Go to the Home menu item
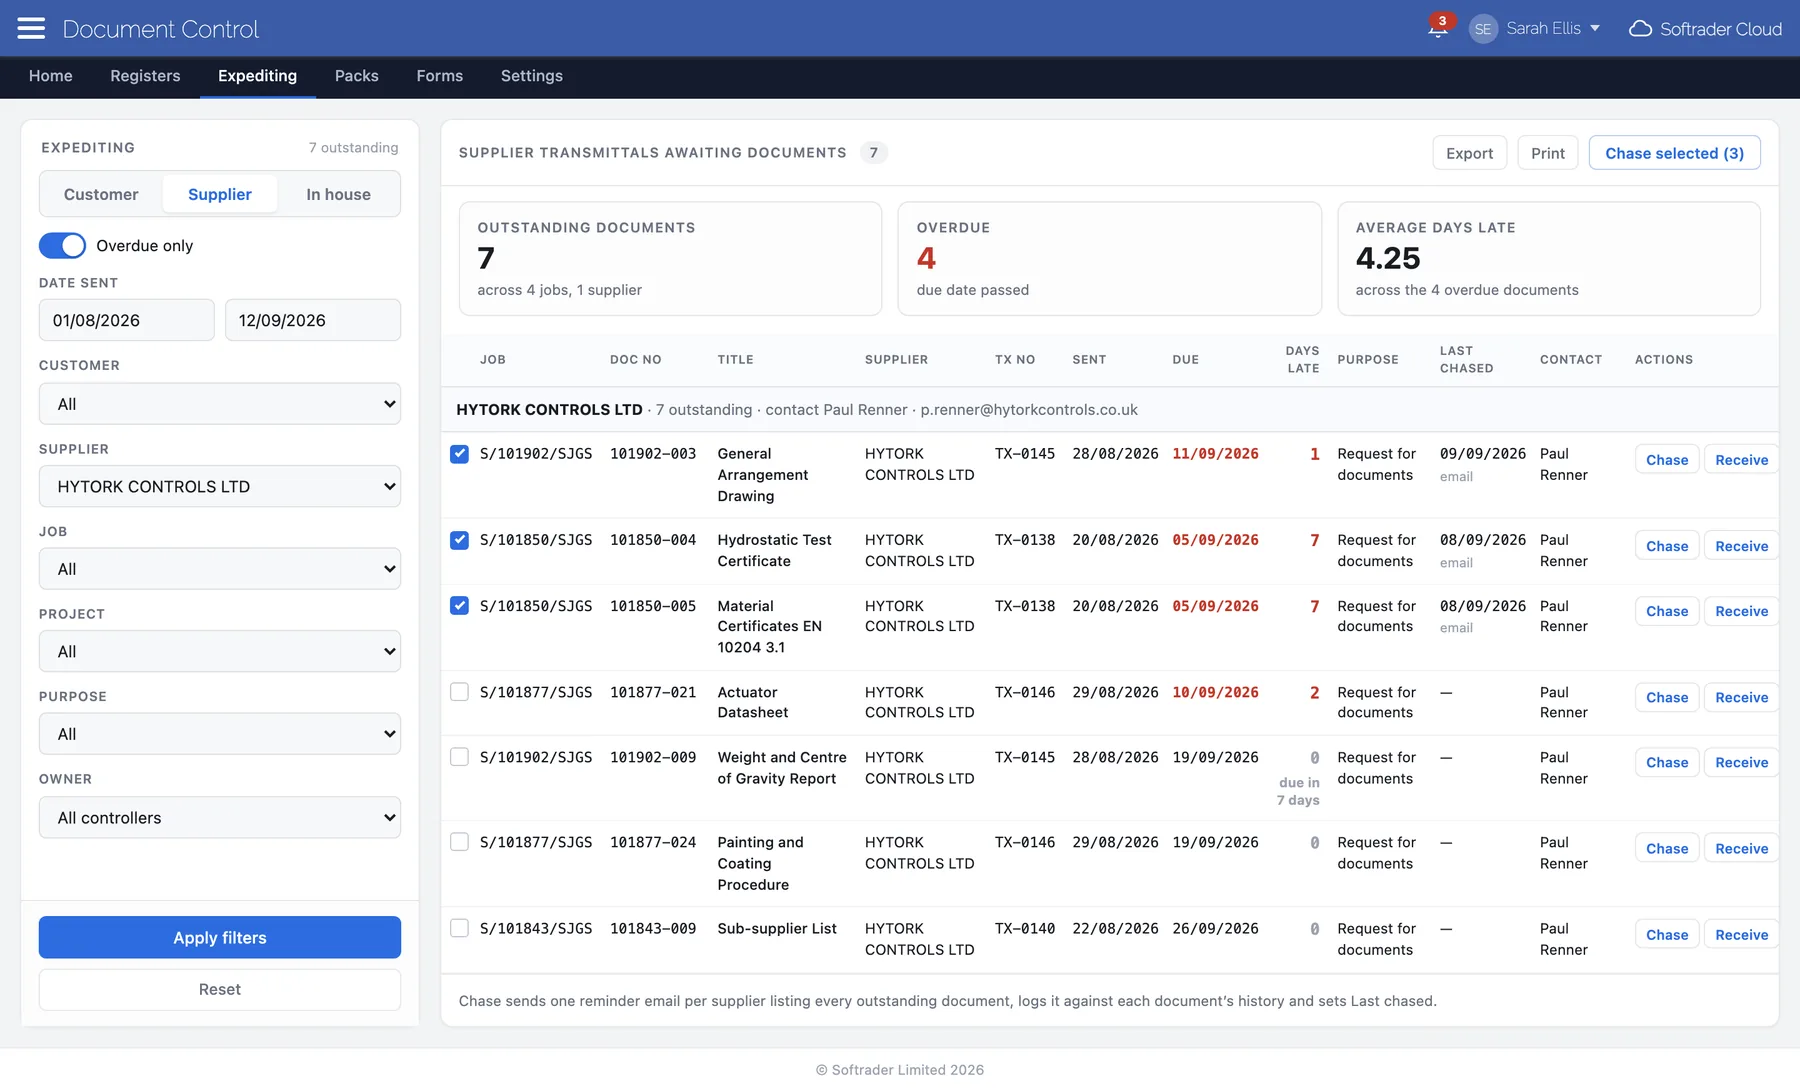Screen dimensions: 1800x1091 pos(51,76)
